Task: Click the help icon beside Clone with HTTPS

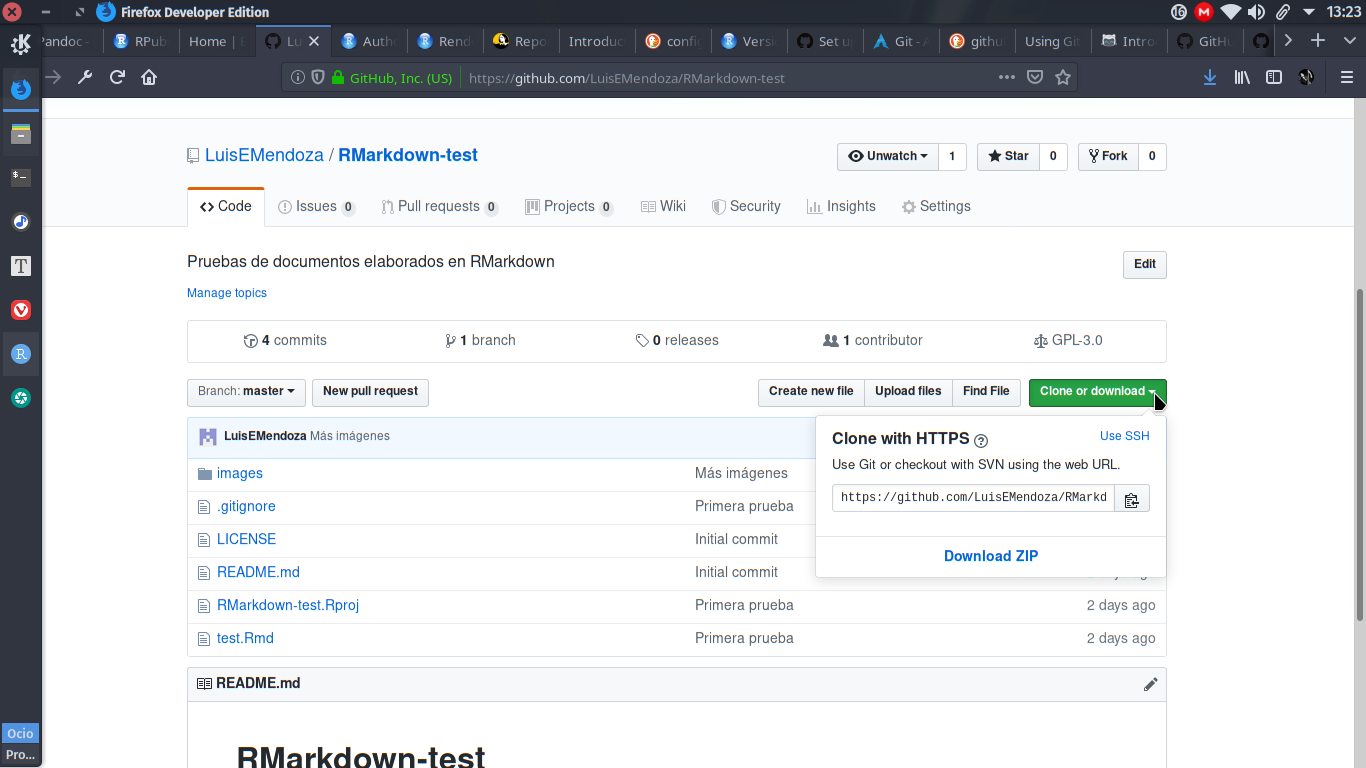Action: pyautogui.click(x=981, y=440)
